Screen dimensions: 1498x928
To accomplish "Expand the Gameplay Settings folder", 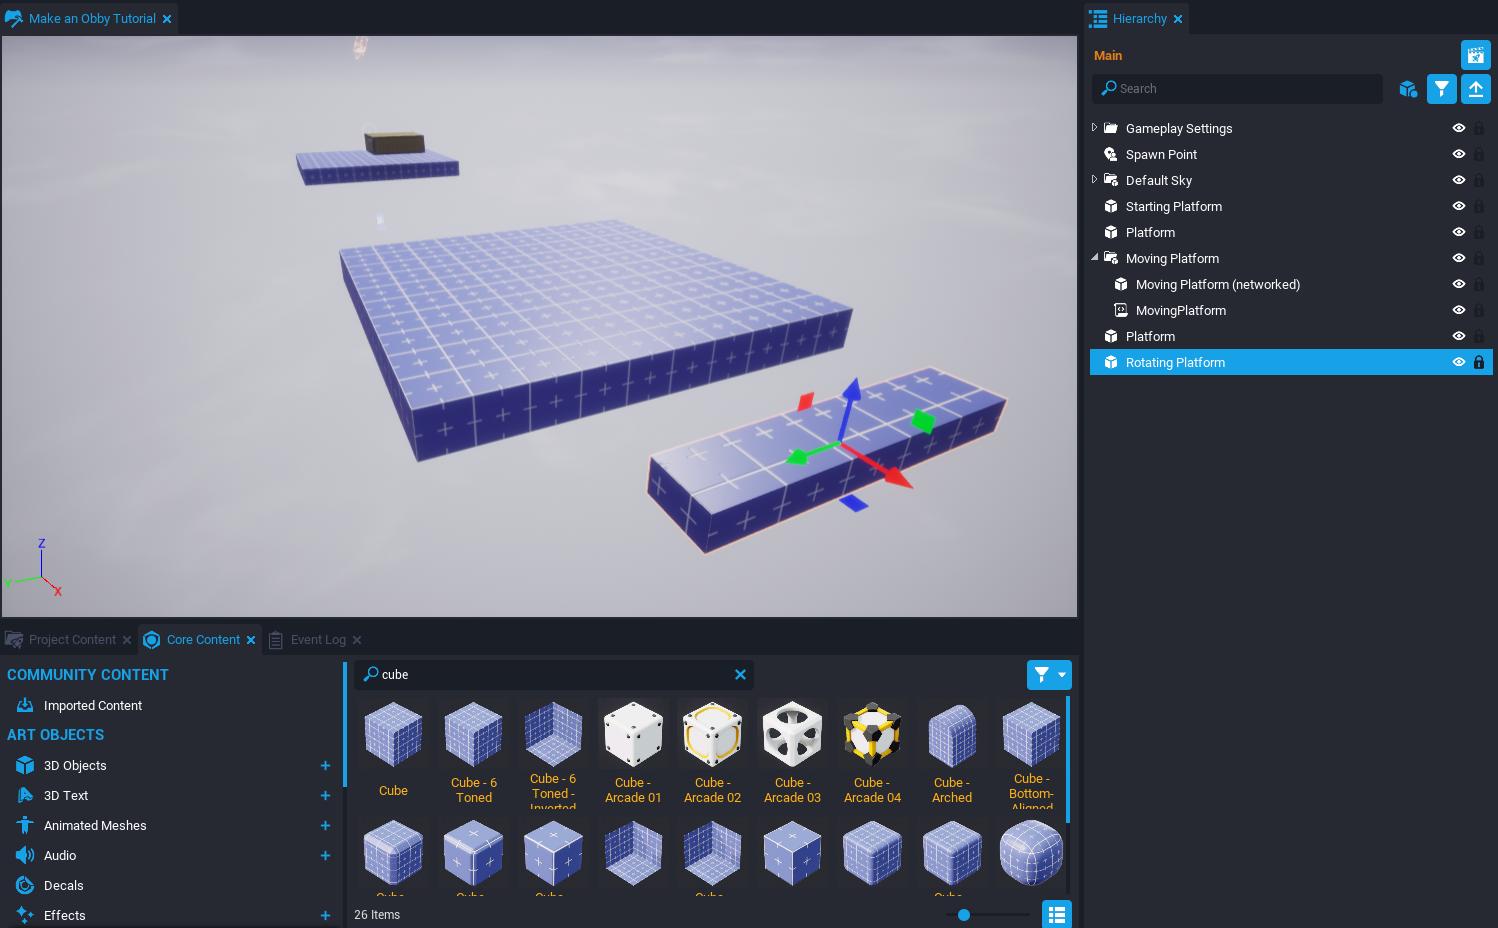I will click(1094, 128).
